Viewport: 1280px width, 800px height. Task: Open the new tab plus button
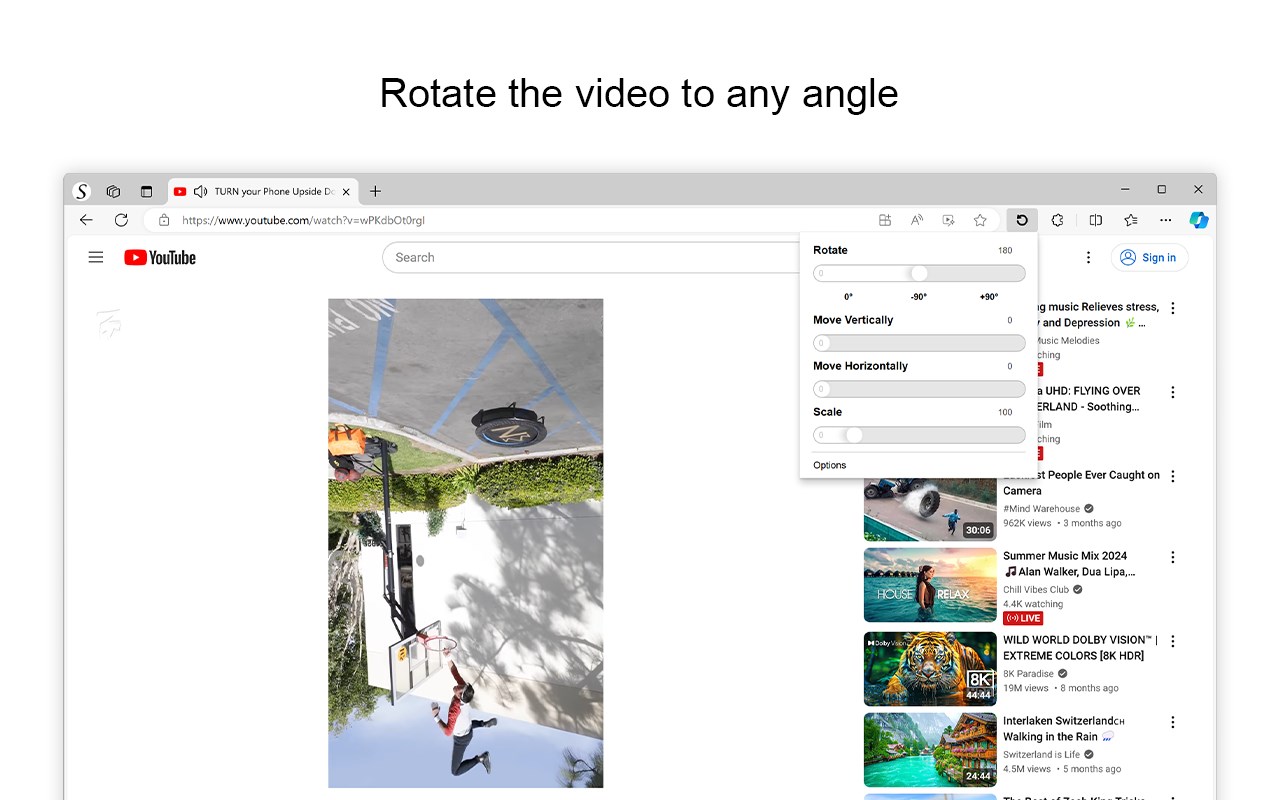pyautogui.click(x=375, y=191)
